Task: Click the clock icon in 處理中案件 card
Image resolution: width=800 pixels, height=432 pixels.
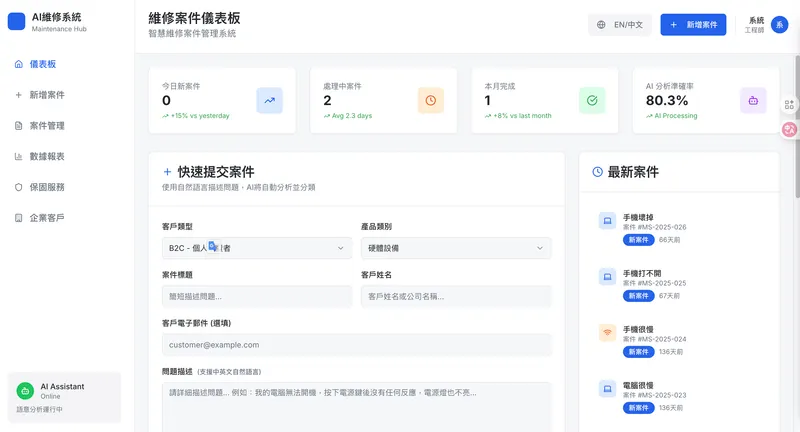Action: 431,100
